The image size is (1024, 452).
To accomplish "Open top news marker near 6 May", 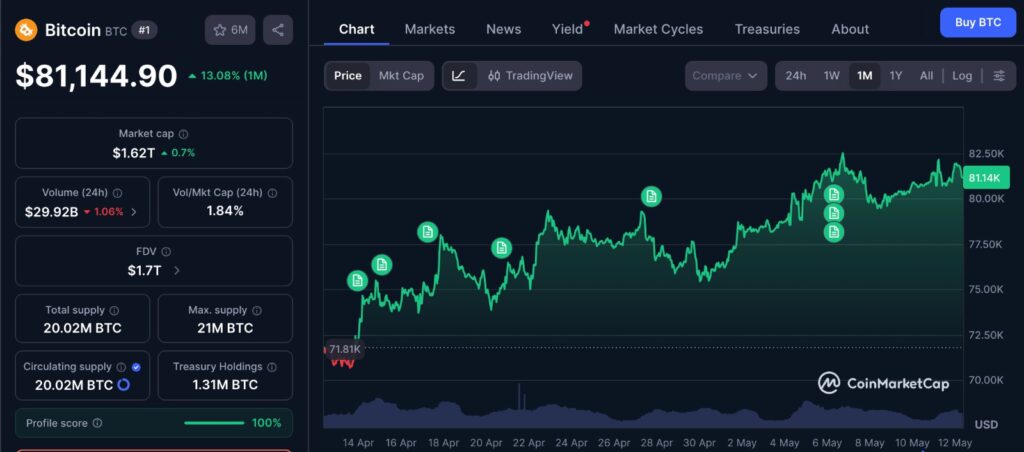I will [x=833, y=194].
